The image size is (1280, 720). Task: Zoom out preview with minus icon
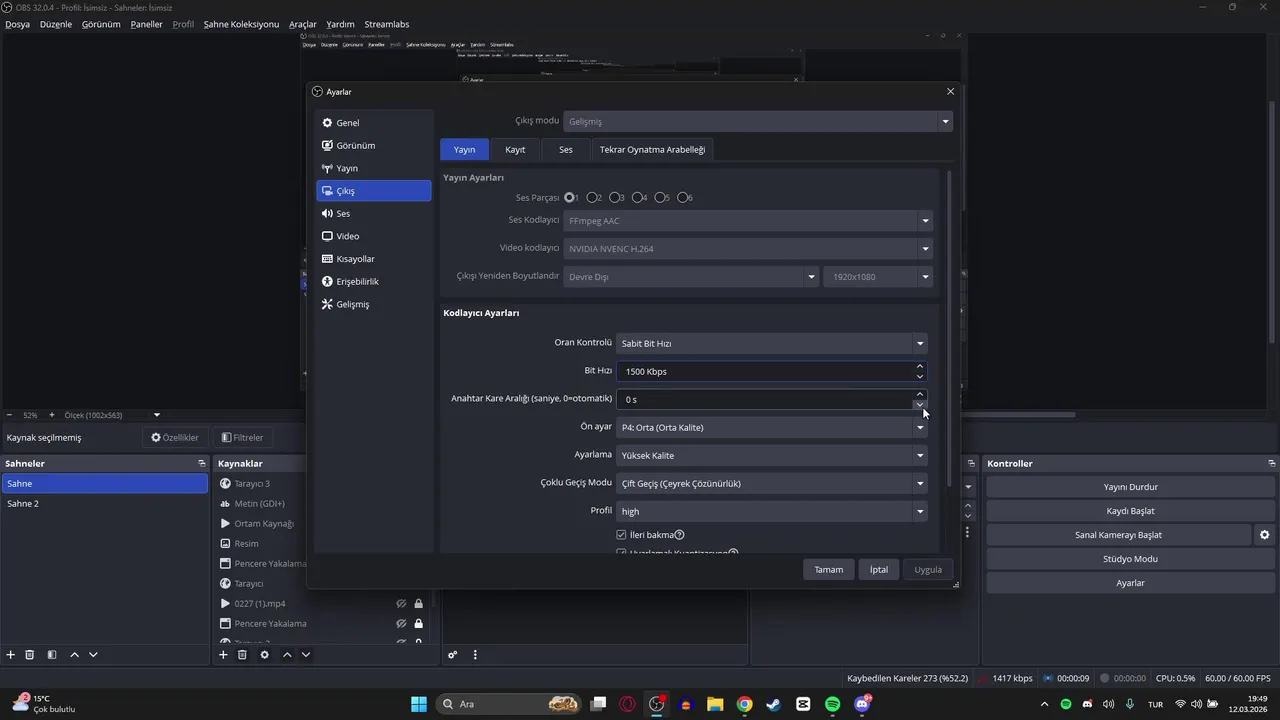point(9,415)
